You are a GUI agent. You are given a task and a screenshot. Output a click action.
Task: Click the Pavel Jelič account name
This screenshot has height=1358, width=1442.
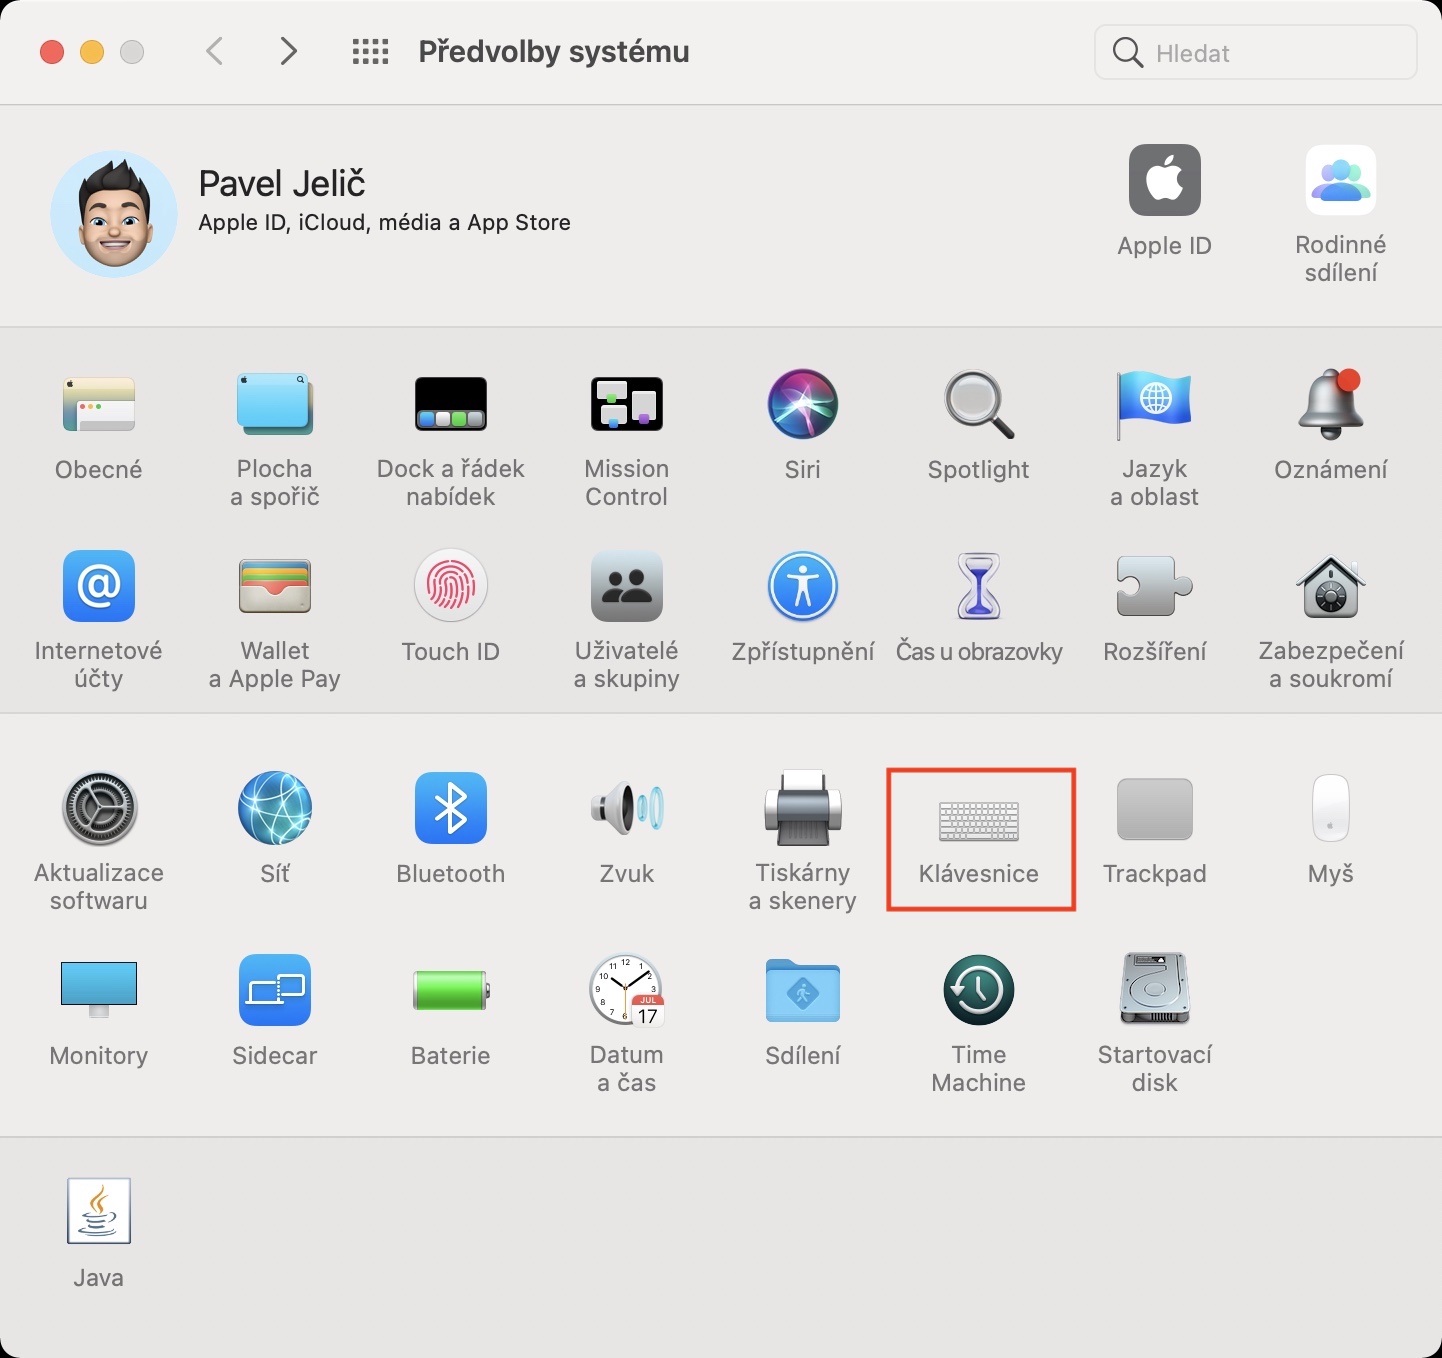tap(282, 183)
